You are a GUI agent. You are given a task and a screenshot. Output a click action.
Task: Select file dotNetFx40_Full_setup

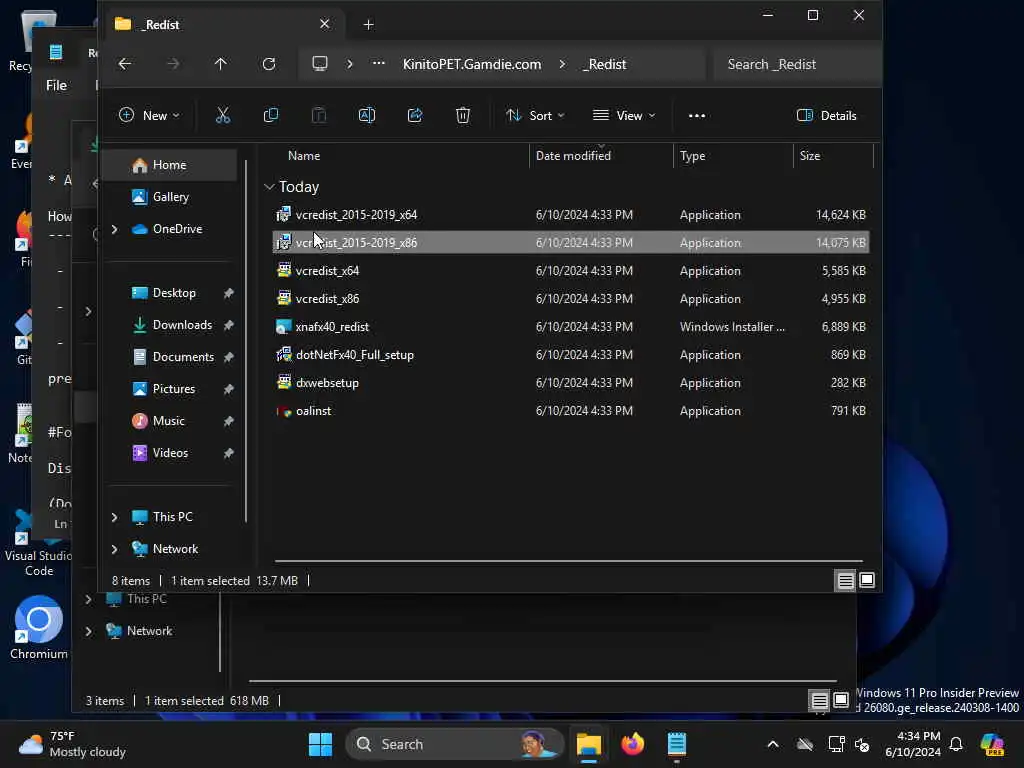(x=570, y=355)
